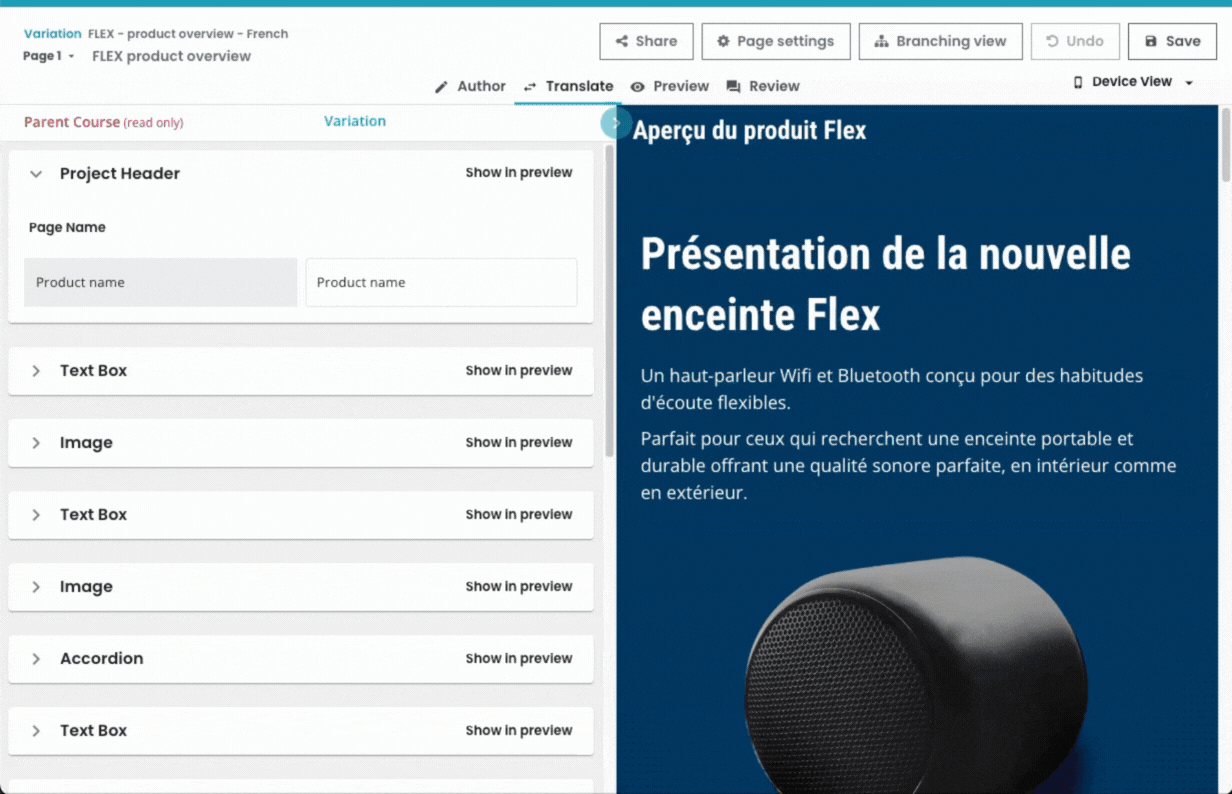The image size is (1232, 794).
Task: Select the Translate tab
Action: [568, 86]
